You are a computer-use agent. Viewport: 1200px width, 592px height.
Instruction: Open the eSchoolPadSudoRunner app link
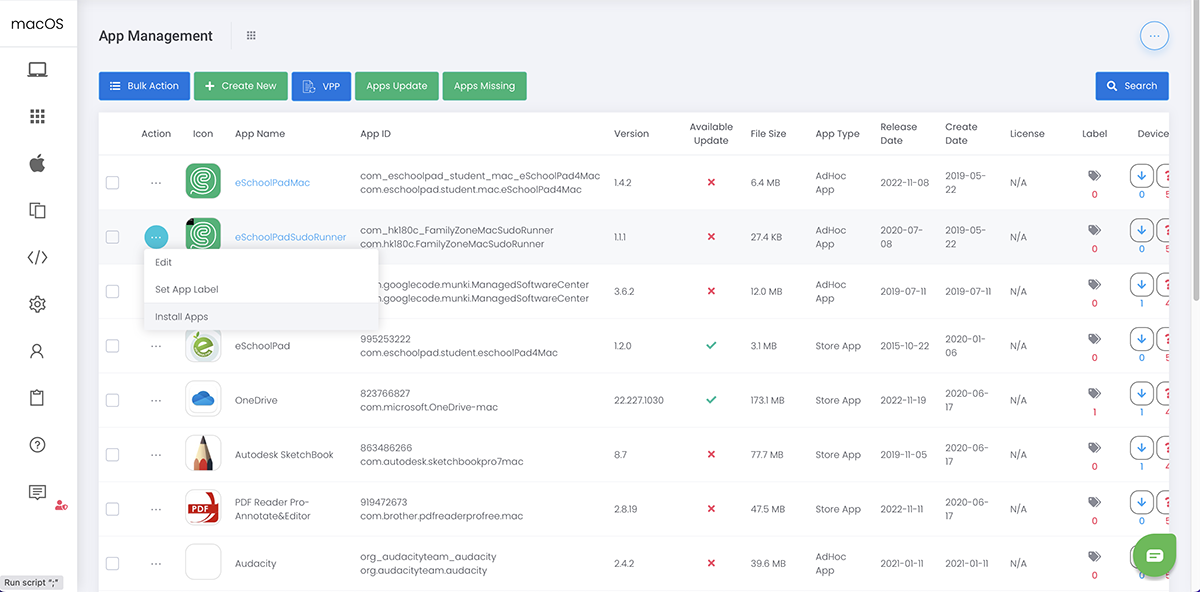(x=290, y=237)
